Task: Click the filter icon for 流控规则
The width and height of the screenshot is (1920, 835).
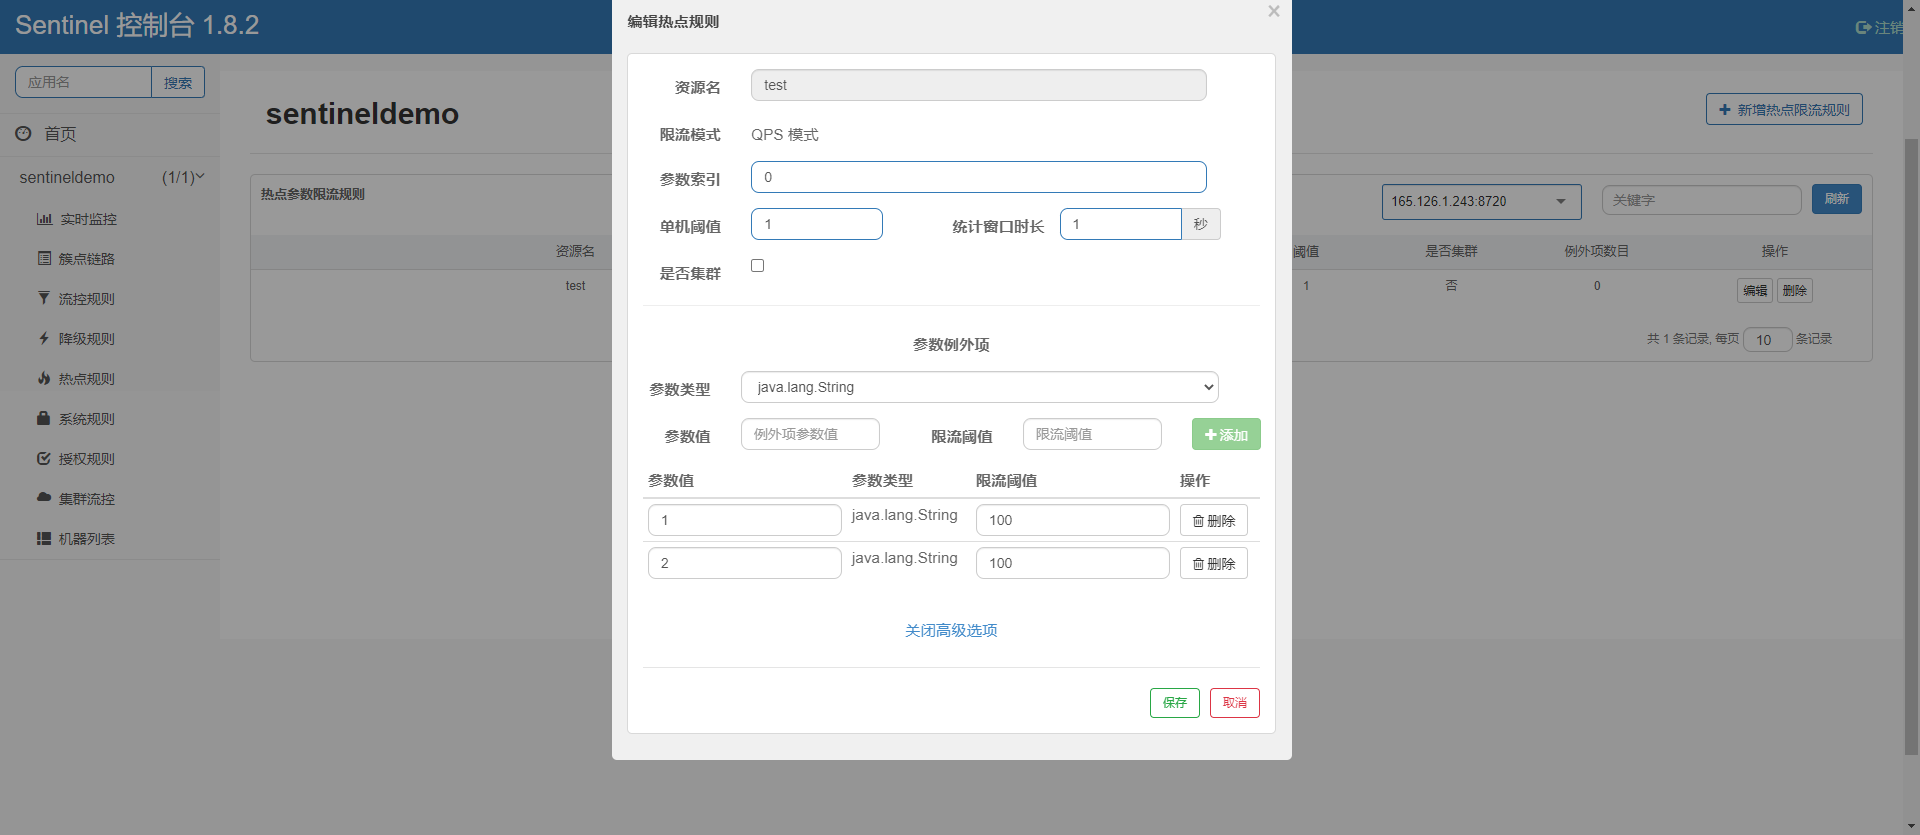Action: pos(44,298)
